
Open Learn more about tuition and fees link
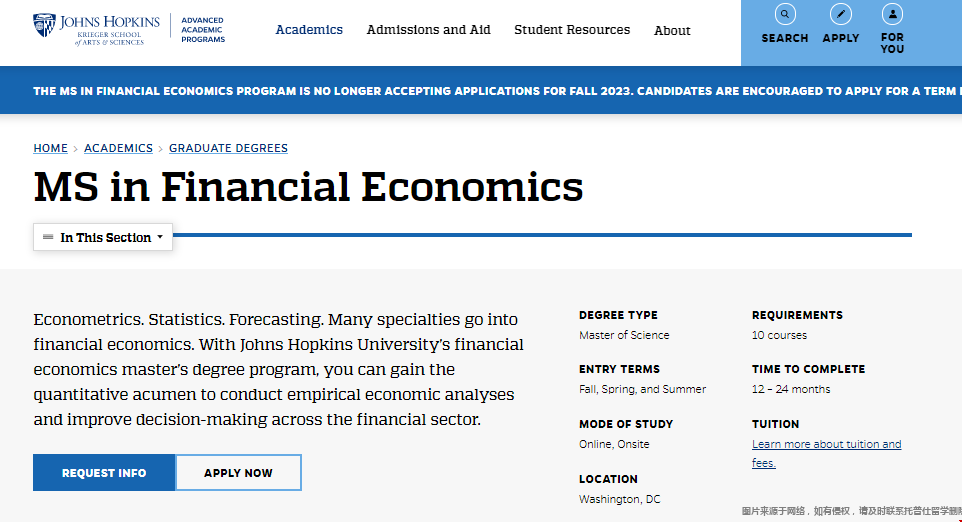tap(826, 453)
